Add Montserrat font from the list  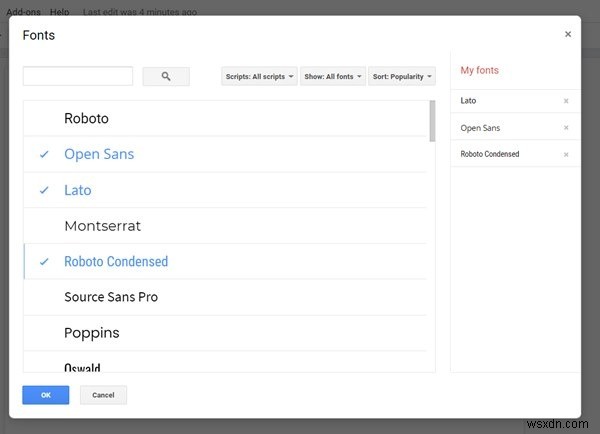(x=225, y=226)
